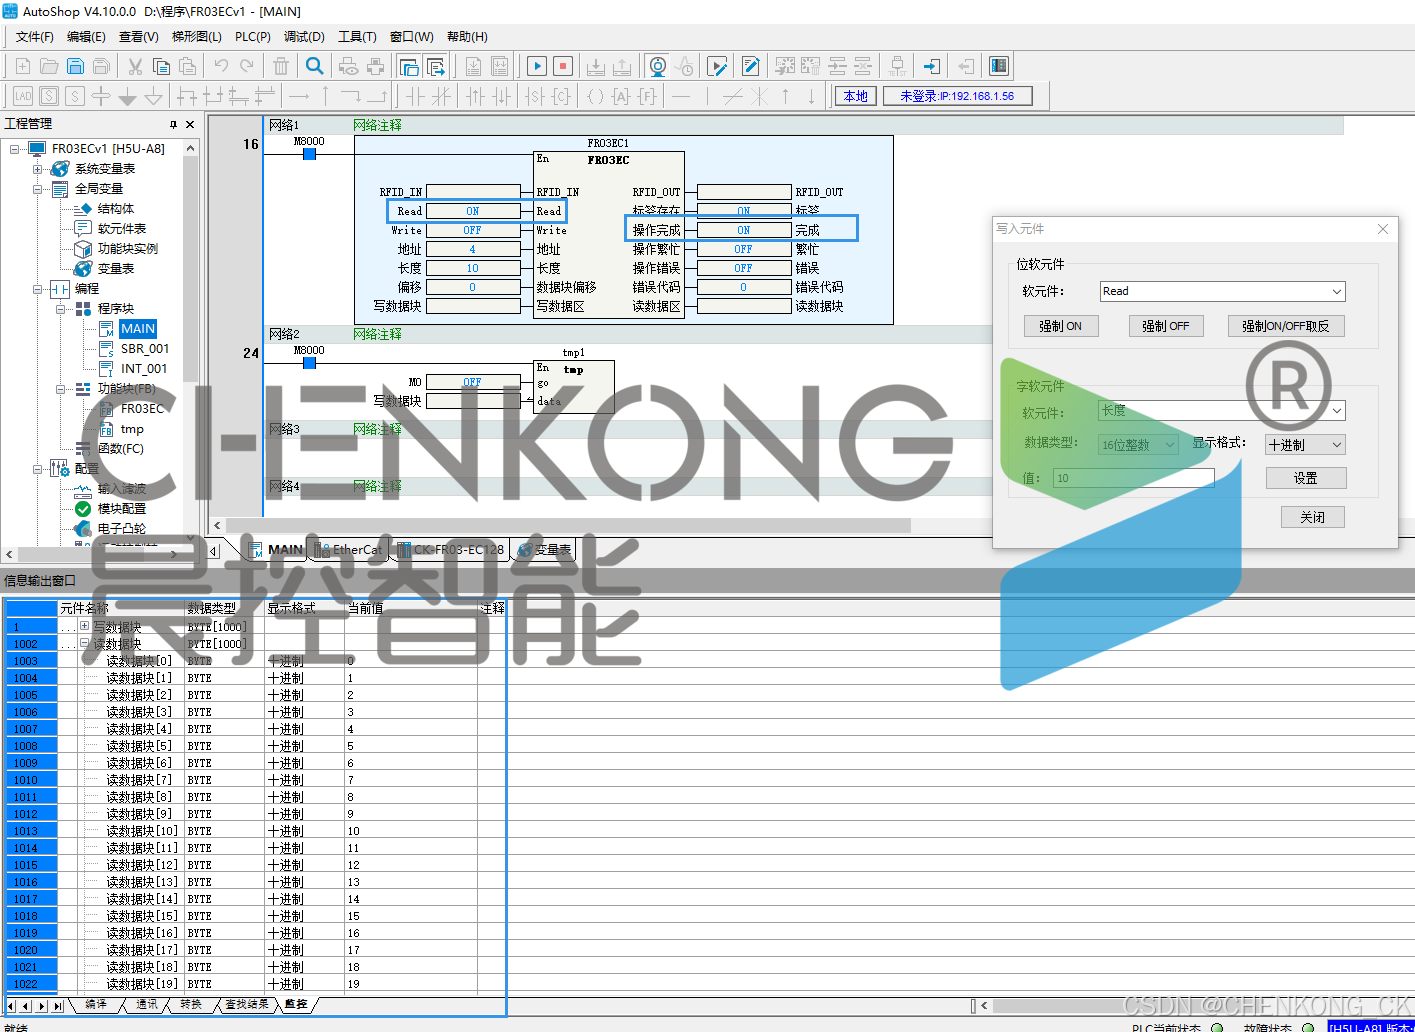The height and width of the screenshot is (1032, 1415).
Task: Select INT_001 in the project tree
Action: click(x=144, y=369)
